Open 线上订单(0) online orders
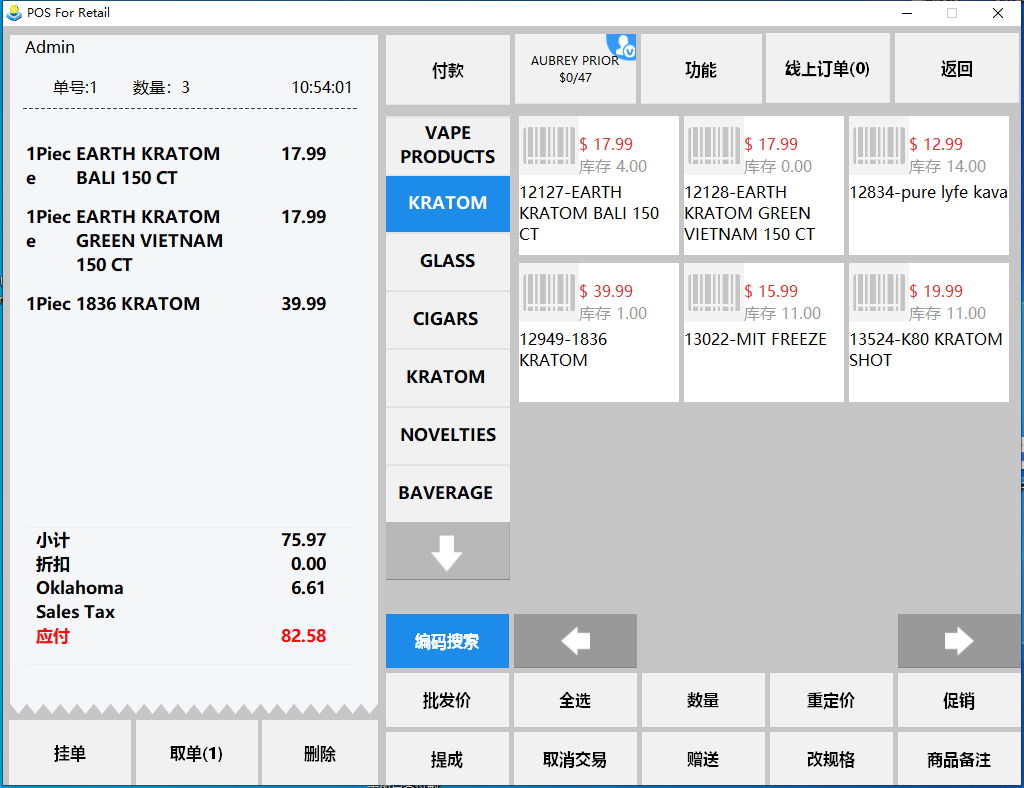This screenshot has width=1024, height=788. (827, 69)
